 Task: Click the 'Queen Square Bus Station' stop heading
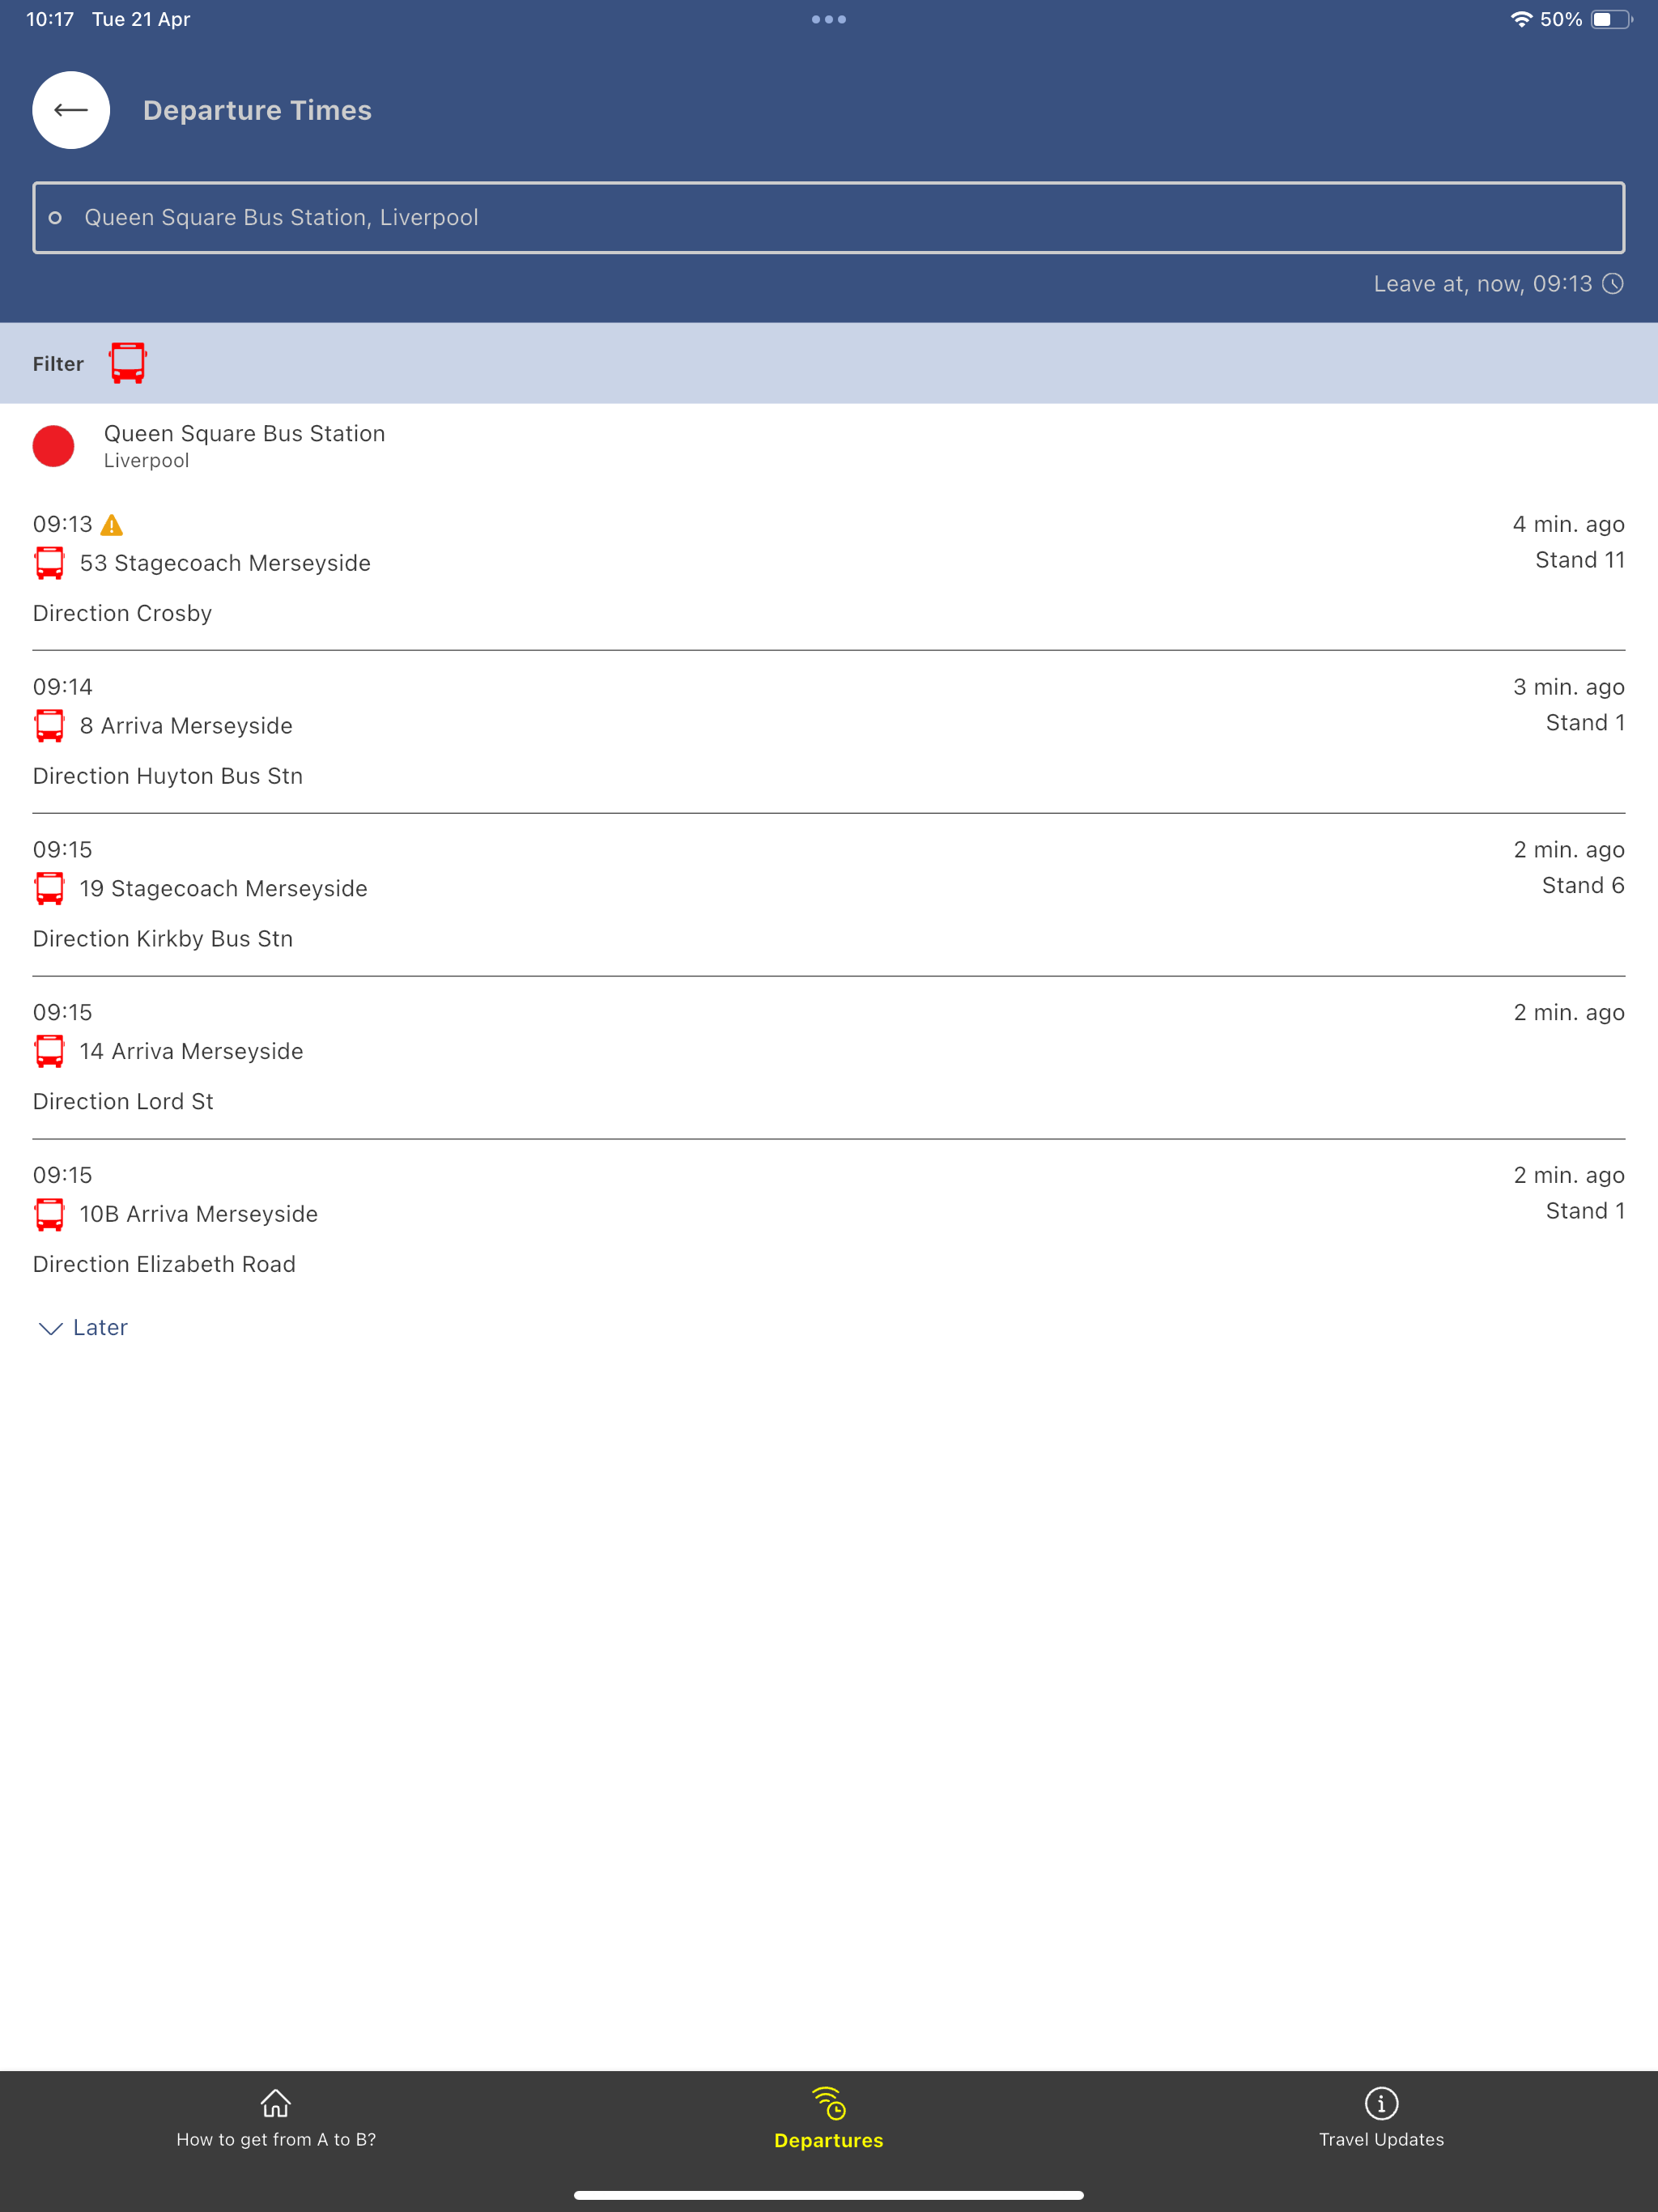pyautogui.click(x=244, y=434)
